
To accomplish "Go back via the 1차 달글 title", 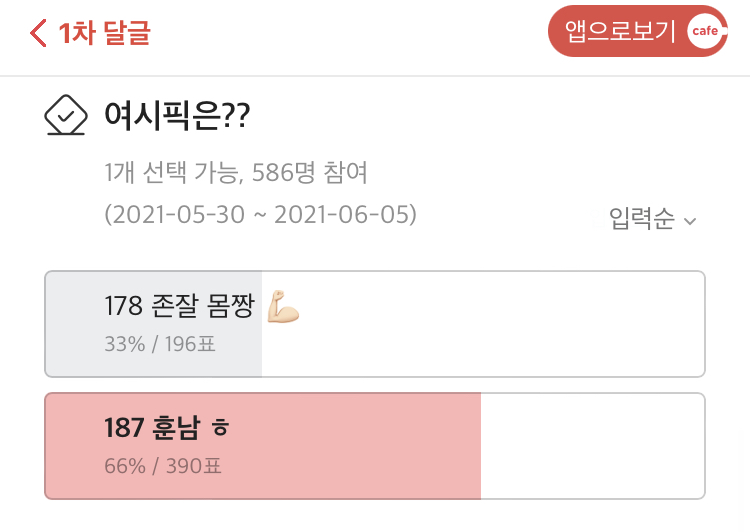I will [x=105, y=33].
